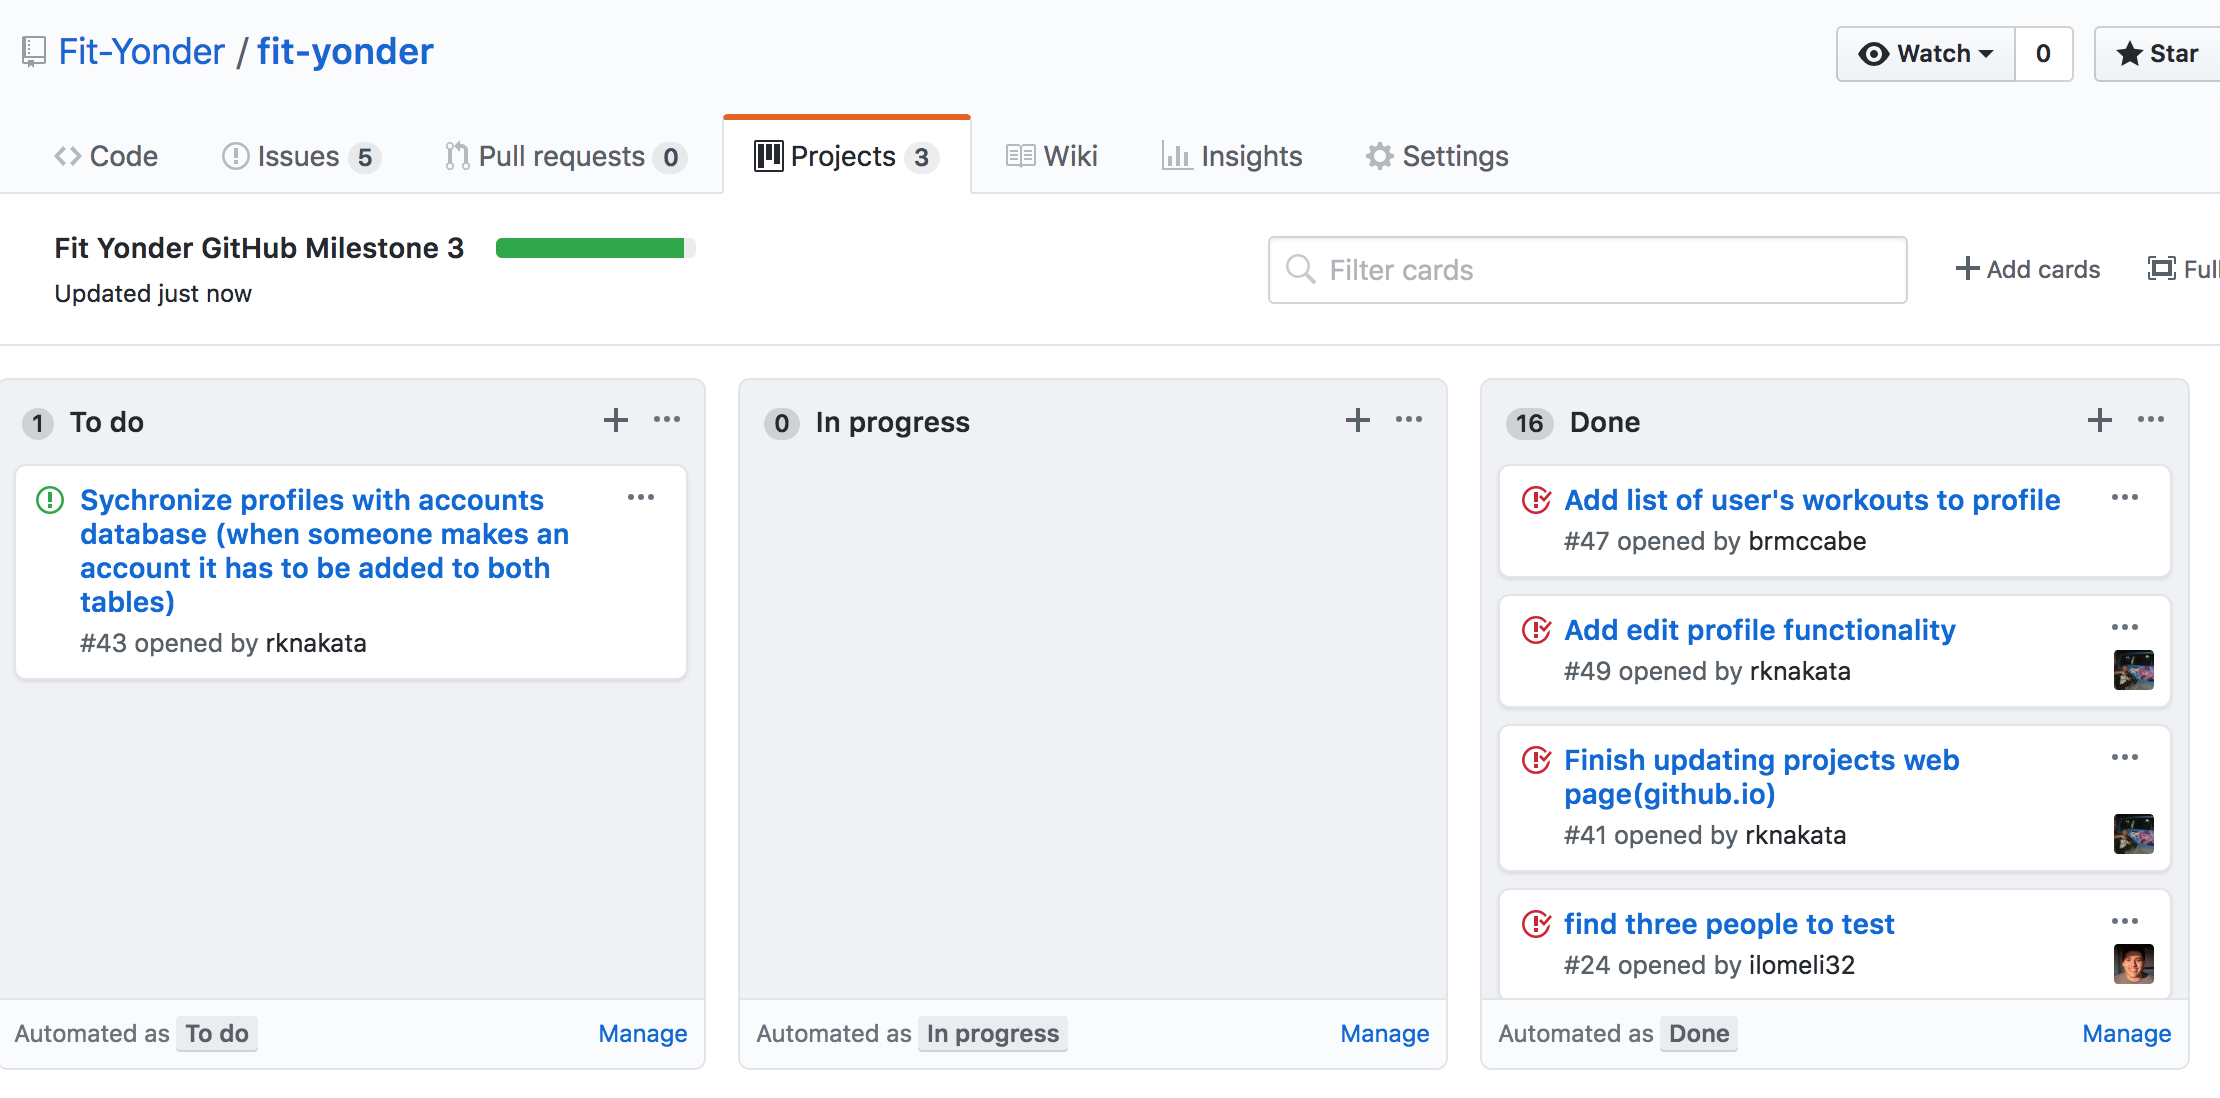The width and height of the screenshot is (2220, 1098).
Task: Open find three people to test issue
Action: click(x=1729, y=924)
